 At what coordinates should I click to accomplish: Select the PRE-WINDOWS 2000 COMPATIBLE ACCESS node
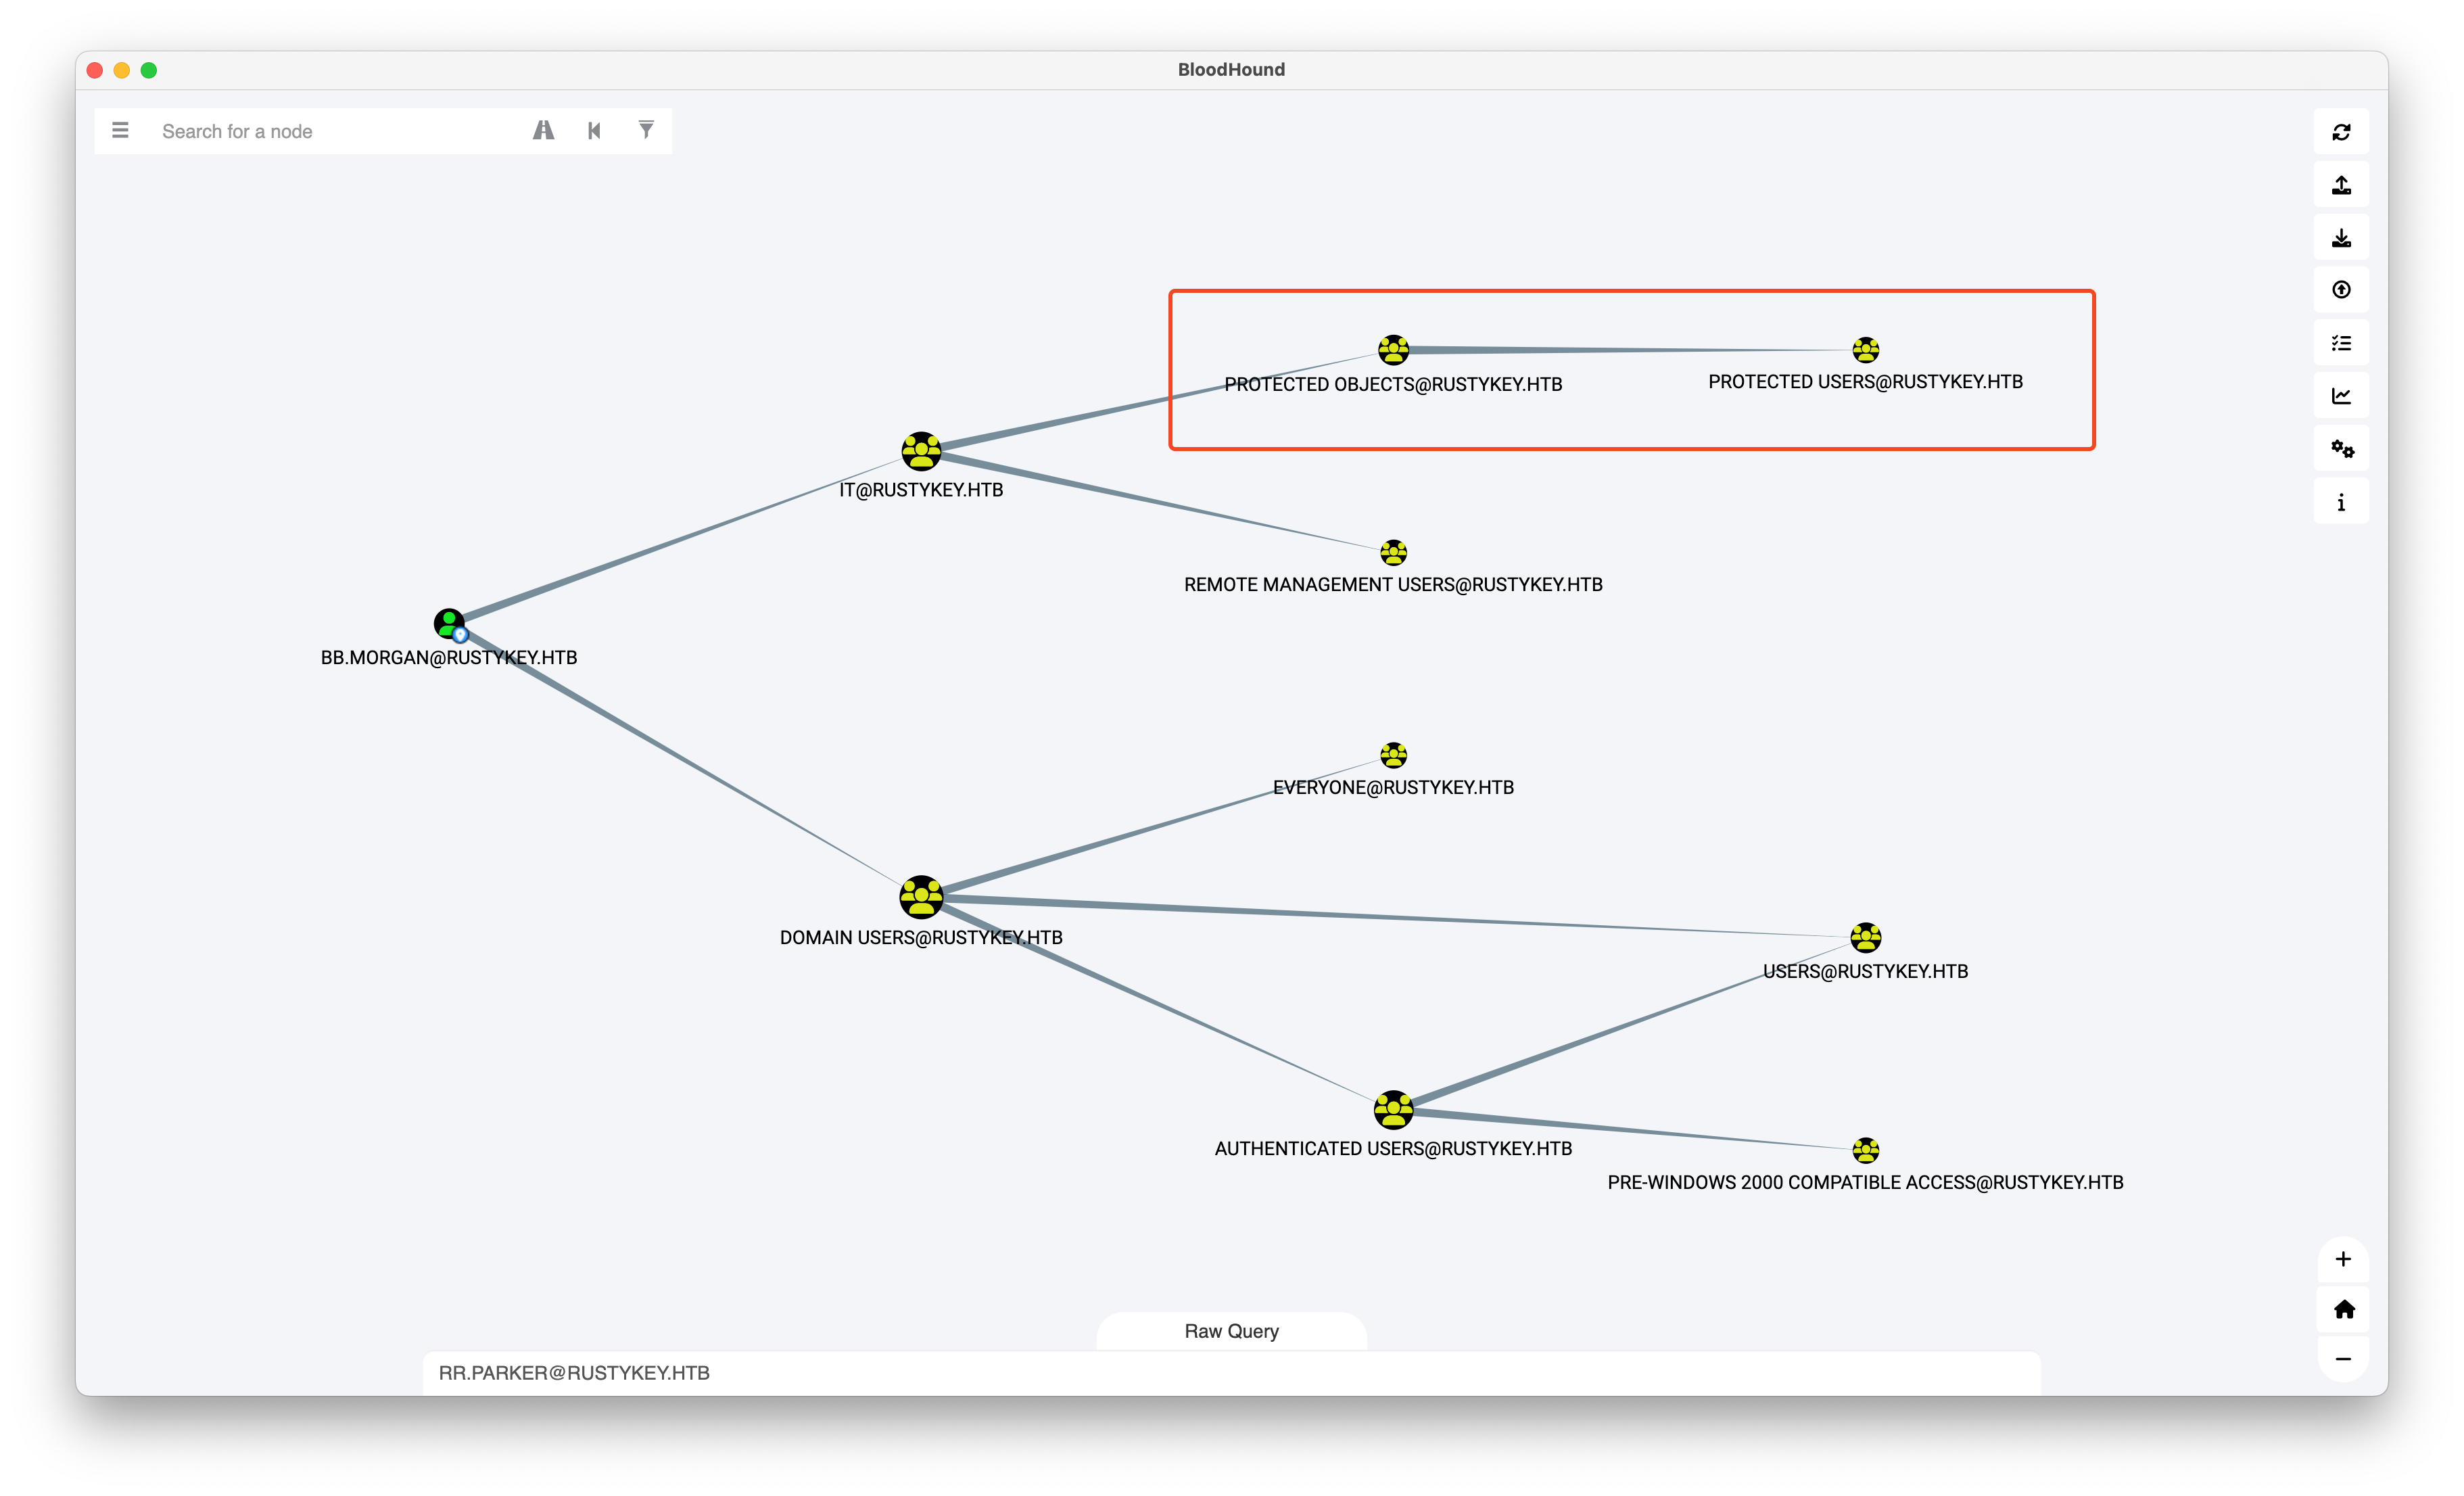(1865, 1150)
